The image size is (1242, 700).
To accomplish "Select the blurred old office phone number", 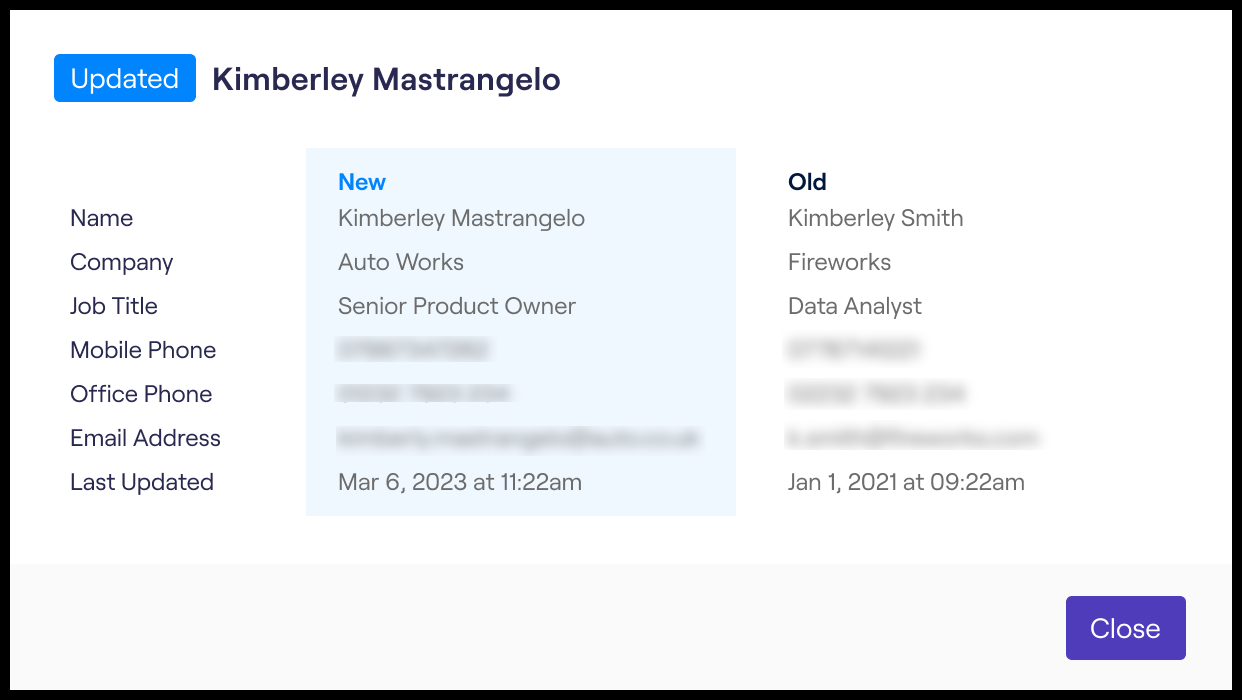I will [875, 394].
